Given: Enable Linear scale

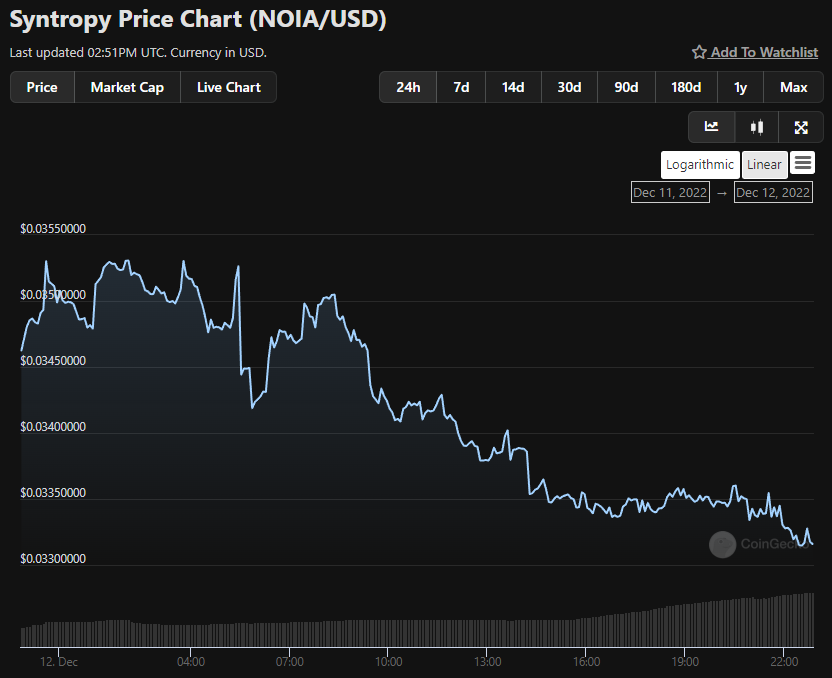Looking at the screenshot, I should click(764, 165).
